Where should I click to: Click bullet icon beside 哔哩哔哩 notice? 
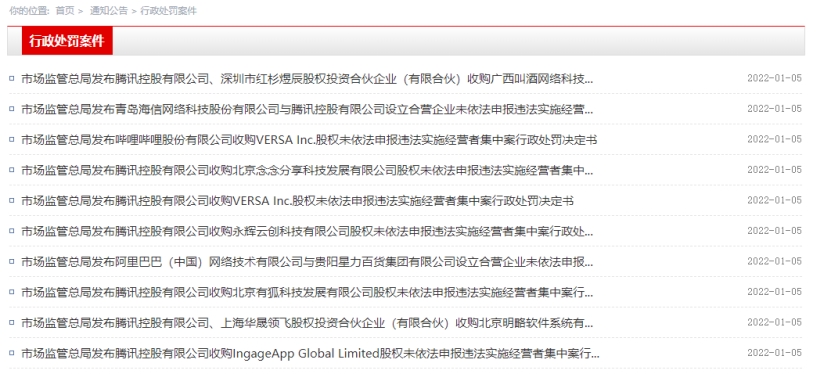click(x=12, y=139)
